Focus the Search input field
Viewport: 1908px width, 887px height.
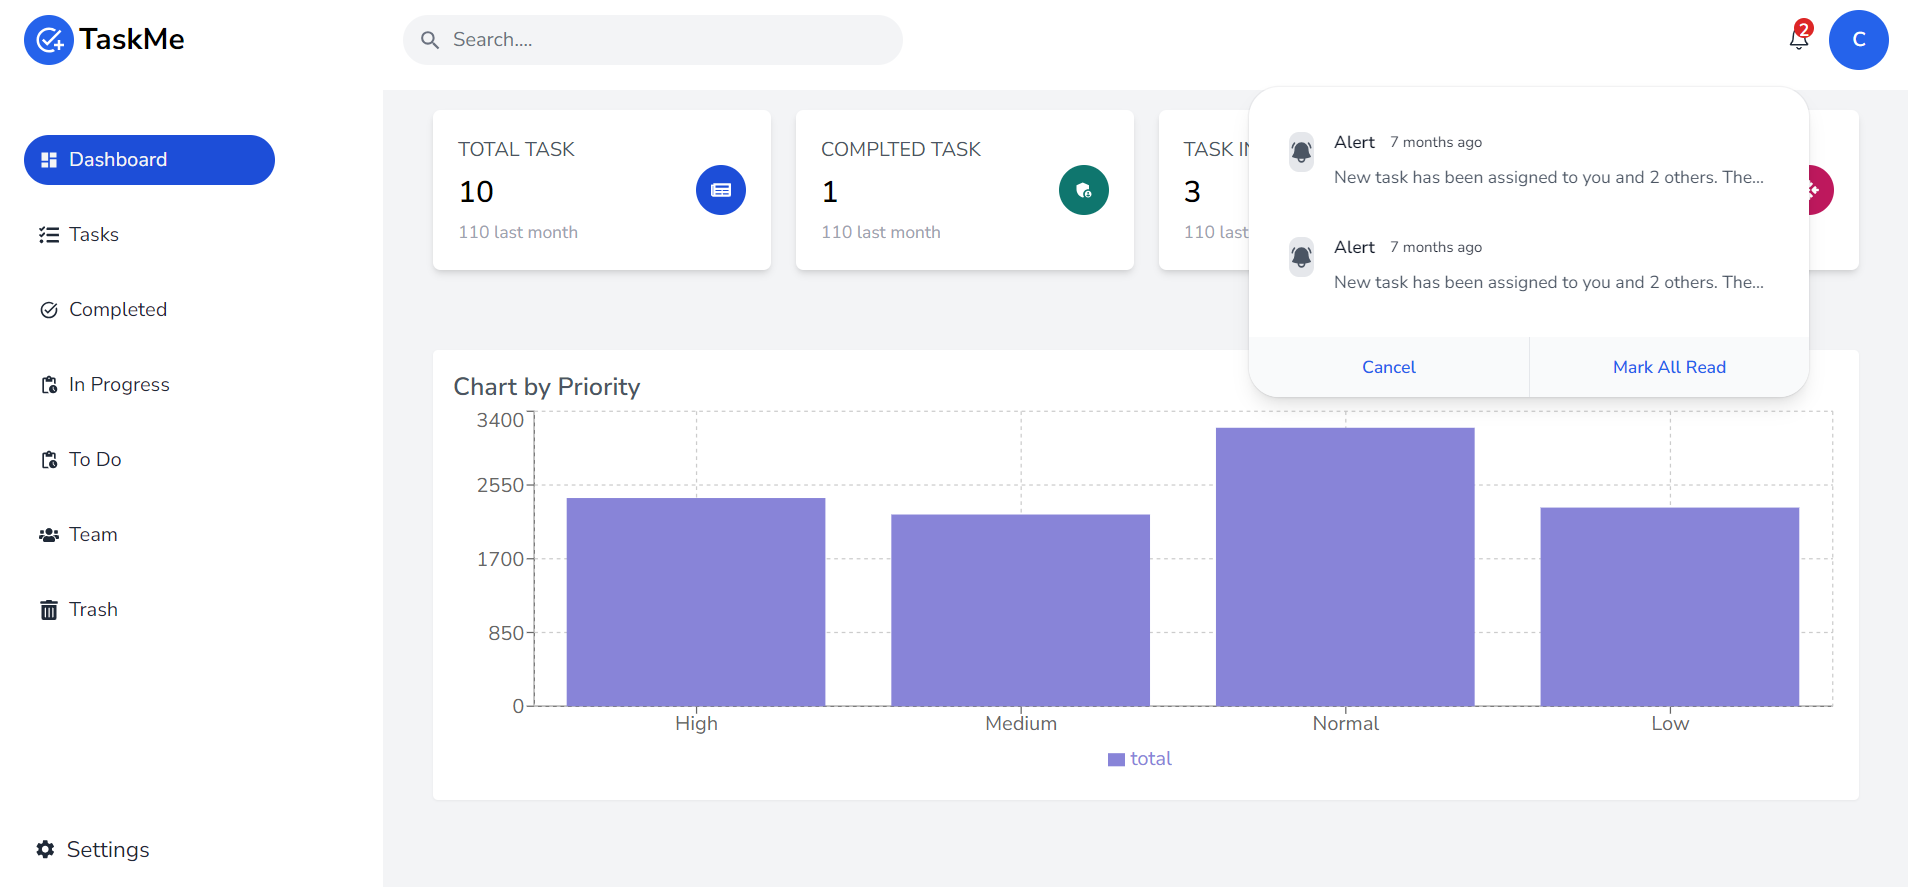click(653, 40)
